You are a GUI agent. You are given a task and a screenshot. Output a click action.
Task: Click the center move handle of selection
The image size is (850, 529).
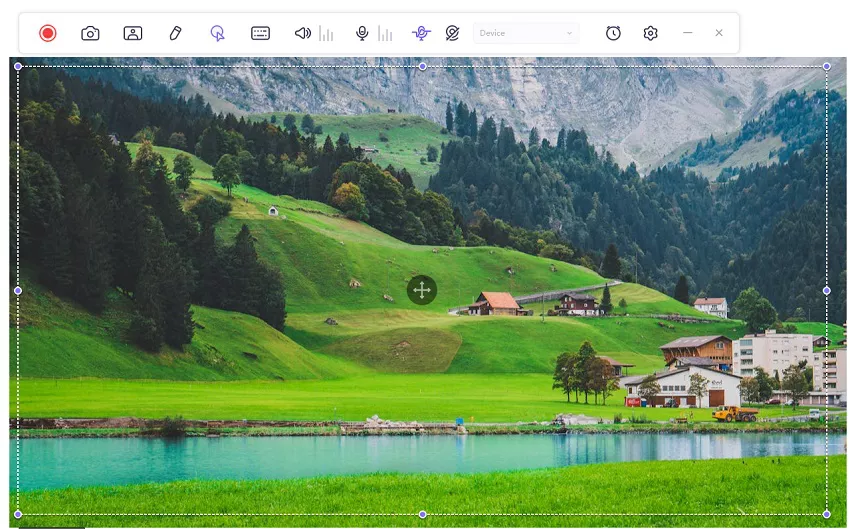tap(422, 290)
